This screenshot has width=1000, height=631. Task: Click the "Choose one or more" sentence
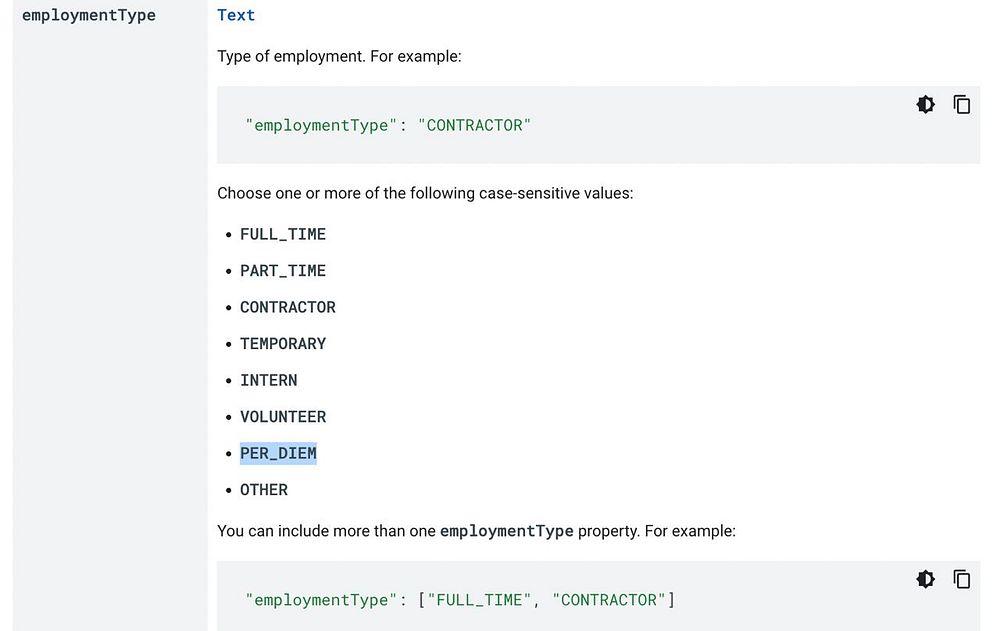click(425, 193)
